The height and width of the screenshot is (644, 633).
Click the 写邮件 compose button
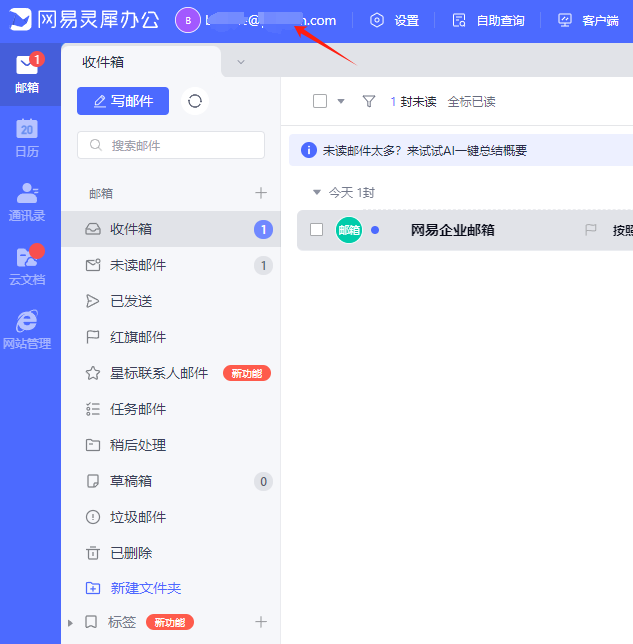tap(123, 101)
